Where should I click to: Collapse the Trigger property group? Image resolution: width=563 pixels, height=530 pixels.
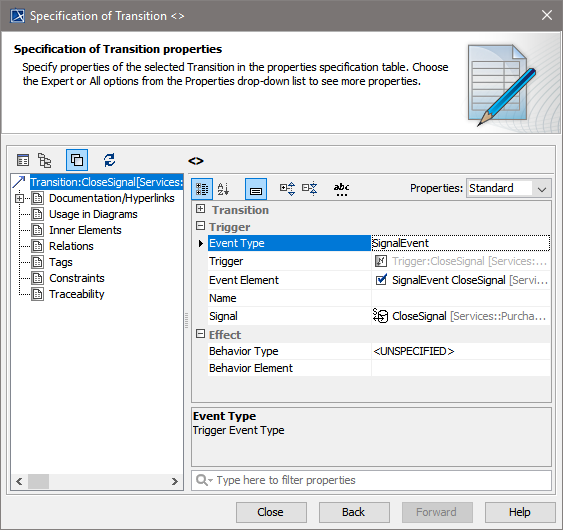tap(200, 226)
